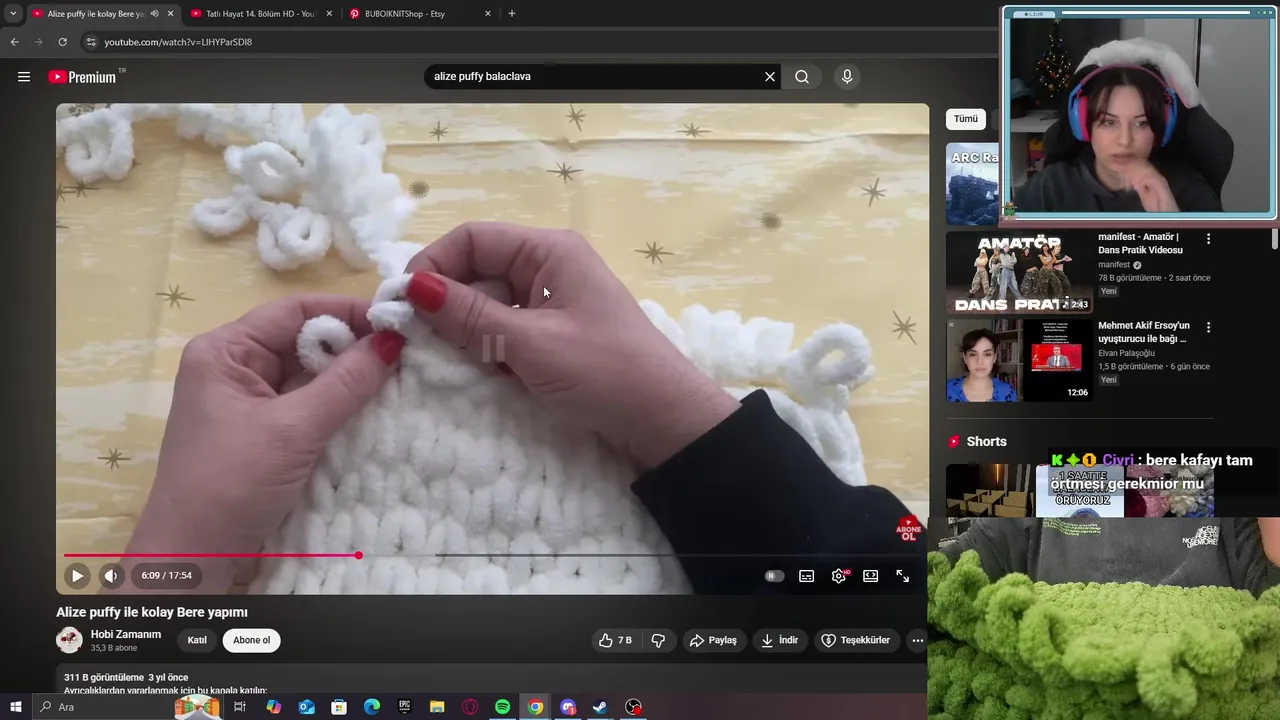The width and height of the screenshot is (1280, 720).
Task: Open the Mehmet Akif Ersoy'un video title
Action: 1144,332
